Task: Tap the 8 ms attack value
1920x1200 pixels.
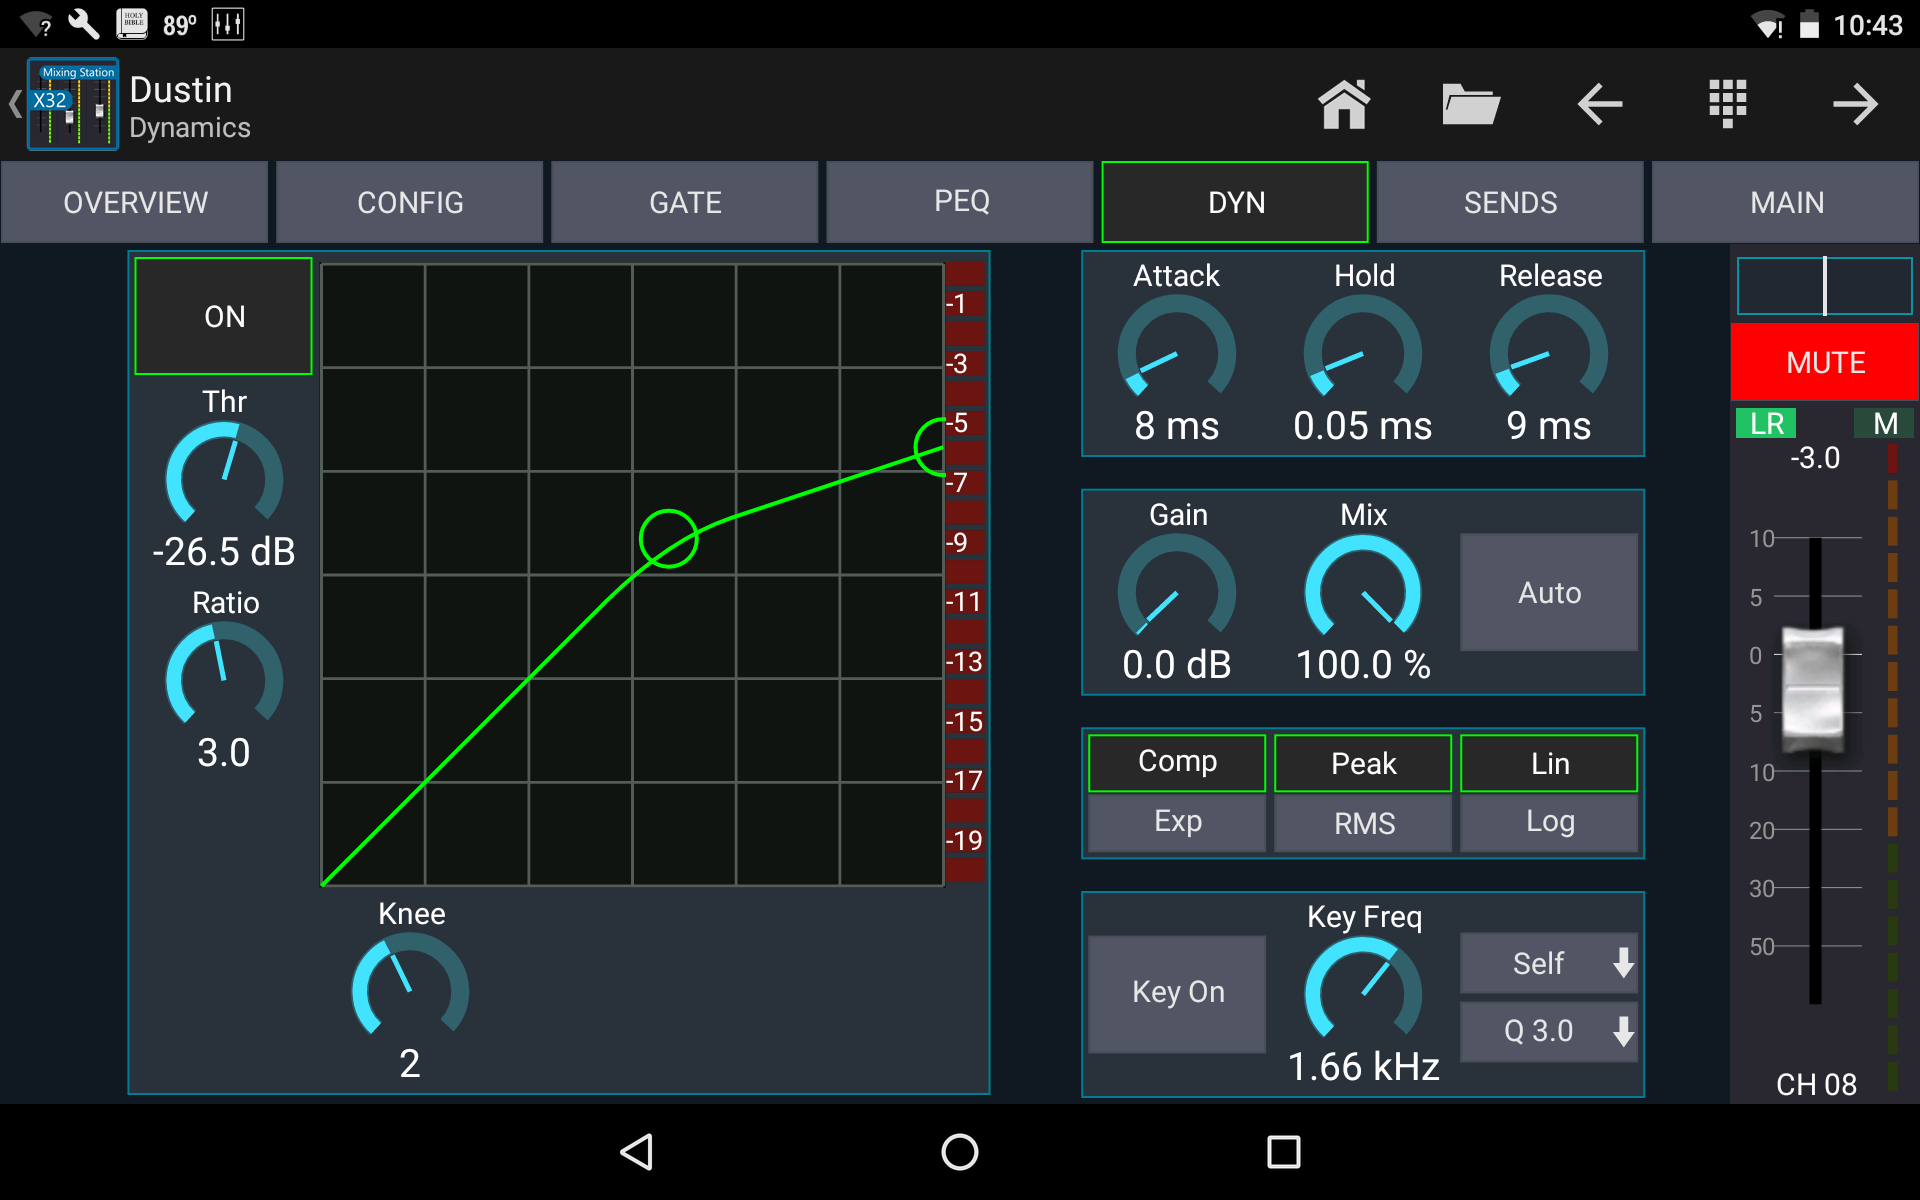Action: [1177, 426]
